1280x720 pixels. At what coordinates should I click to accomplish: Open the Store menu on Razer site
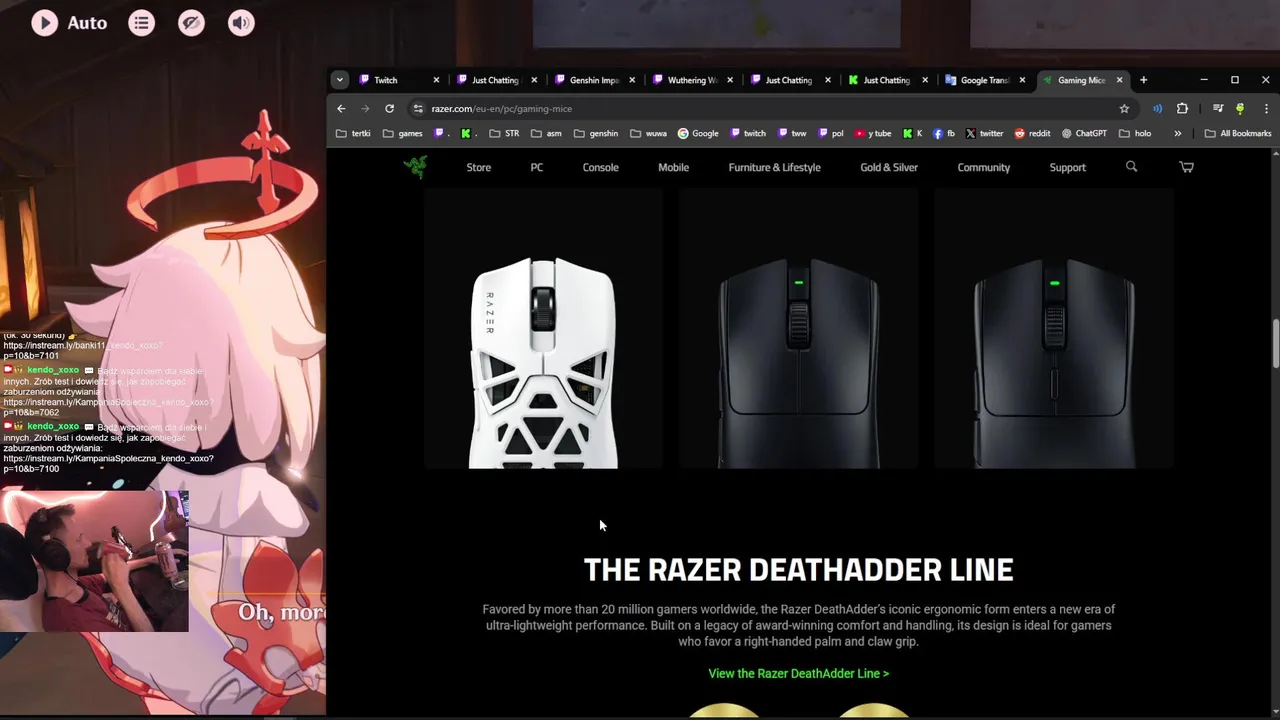tap(479, 167)
